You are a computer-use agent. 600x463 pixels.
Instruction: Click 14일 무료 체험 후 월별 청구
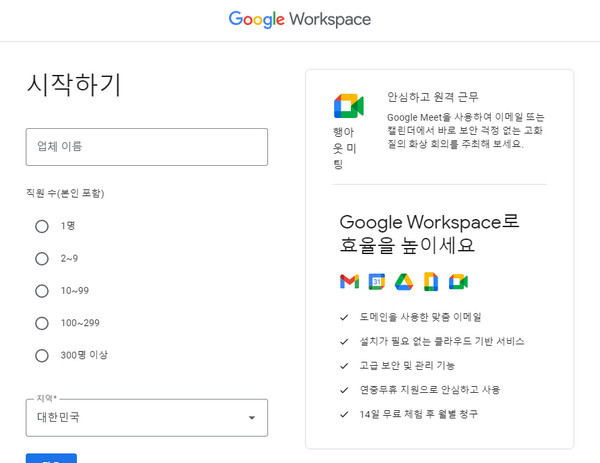[x=419, y=414]
